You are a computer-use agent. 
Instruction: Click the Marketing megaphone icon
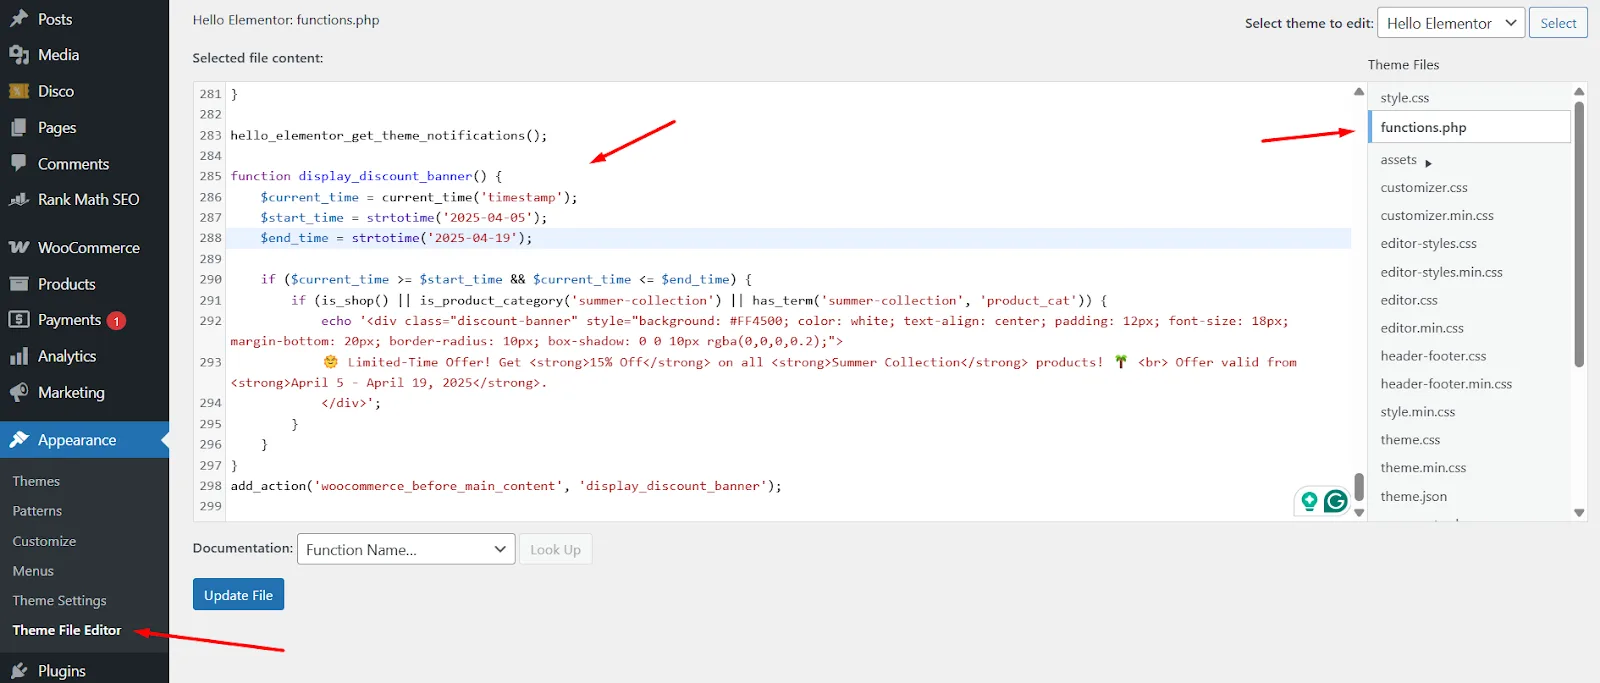click(19, 392)
